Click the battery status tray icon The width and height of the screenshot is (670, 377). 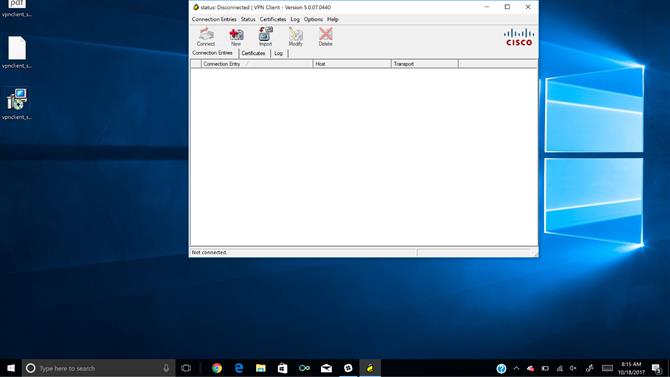point(545,368)
